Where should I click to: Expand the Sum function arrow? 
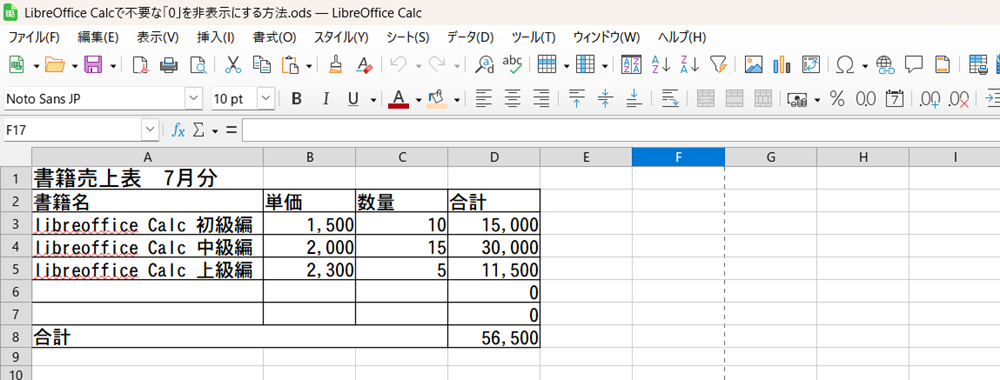coord(215,131)
